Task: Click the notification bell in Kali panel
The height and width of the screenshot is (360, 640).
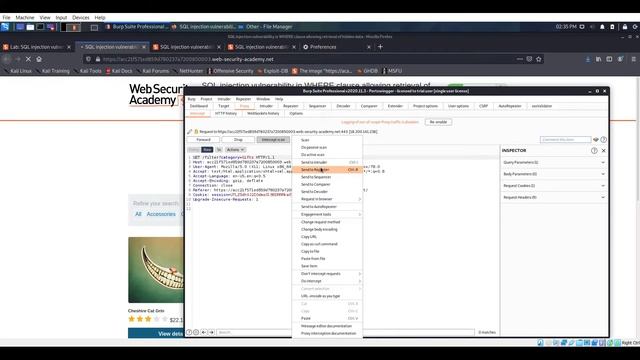Action: point(602,27)
